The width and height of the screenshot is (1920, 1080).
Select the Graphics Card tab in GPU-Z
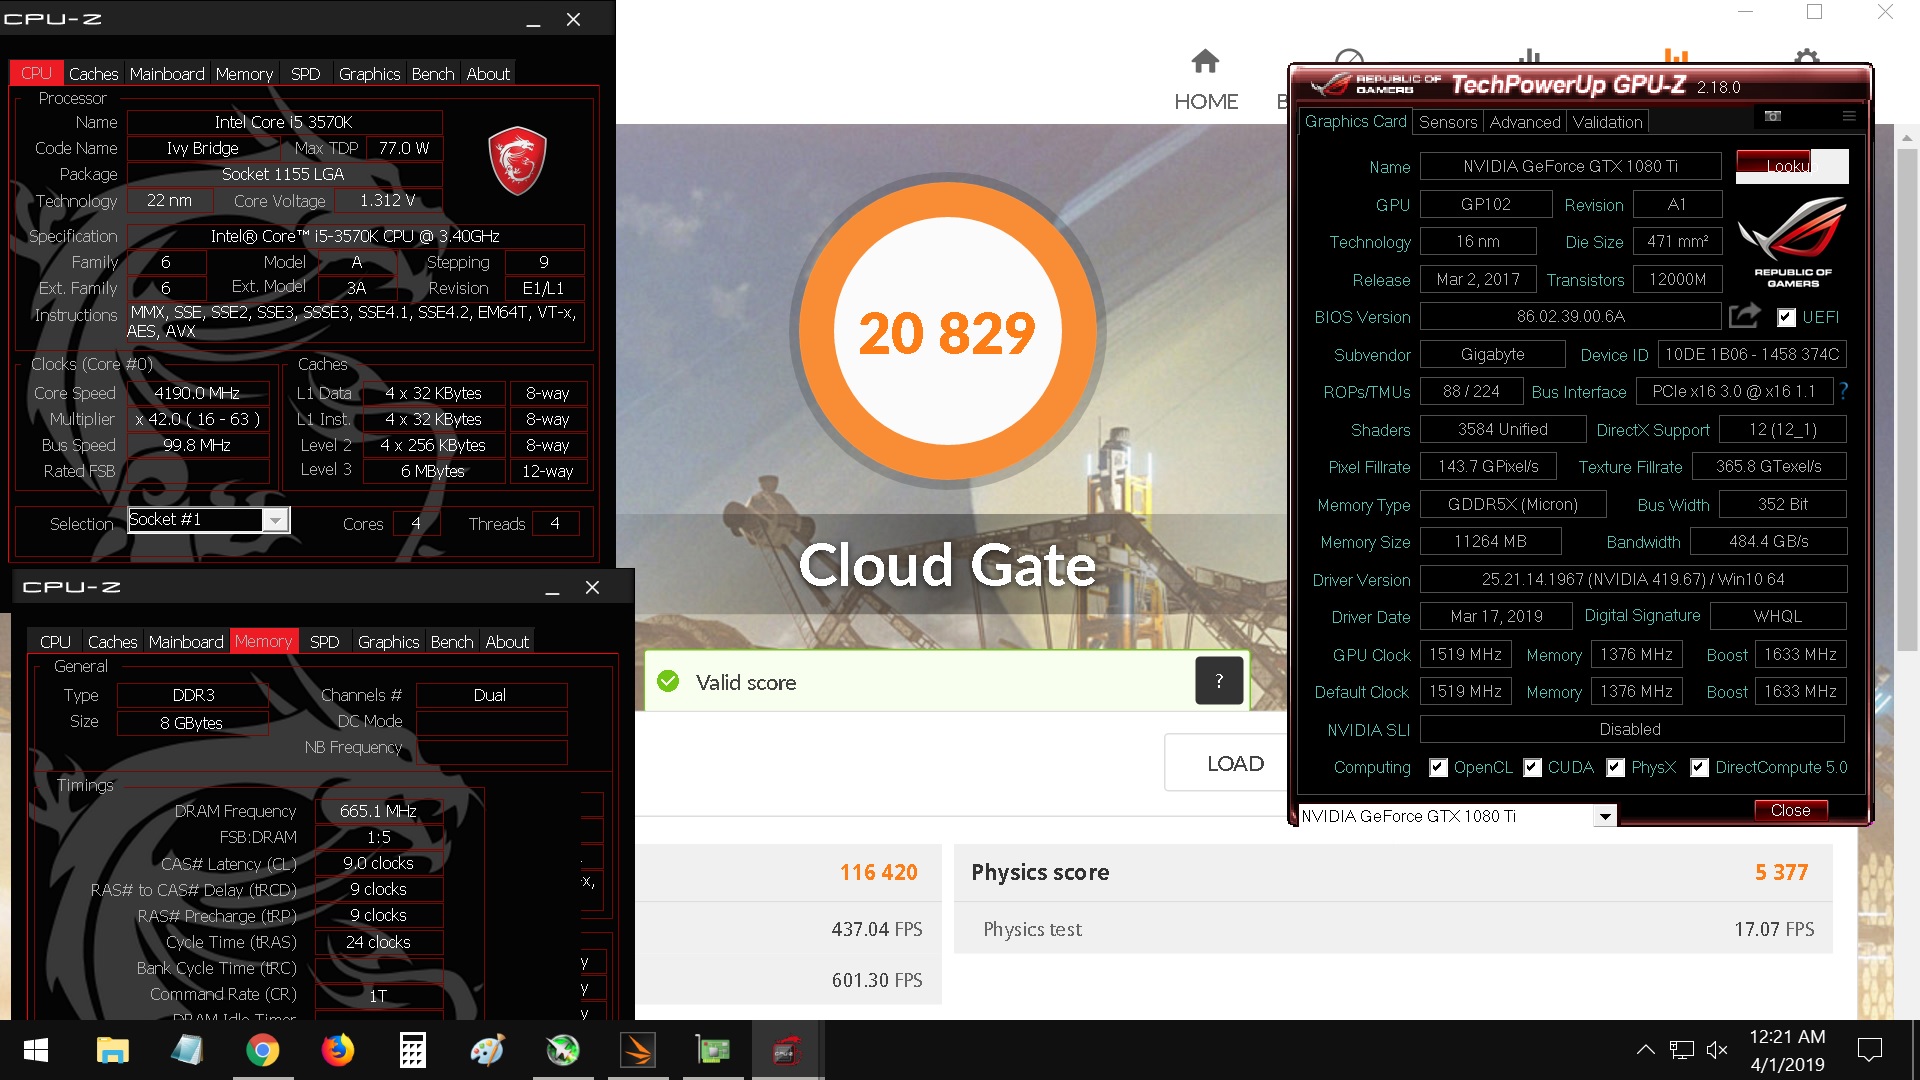coord(1355,121)
